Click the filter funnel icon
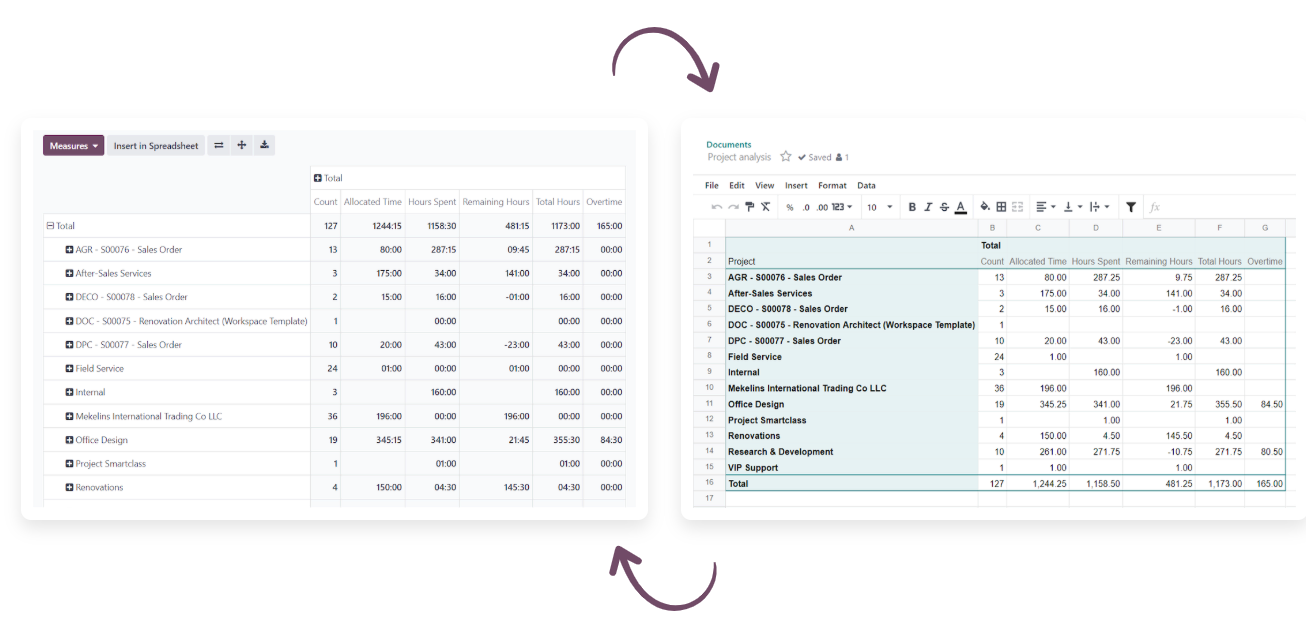 point(1131,207)
